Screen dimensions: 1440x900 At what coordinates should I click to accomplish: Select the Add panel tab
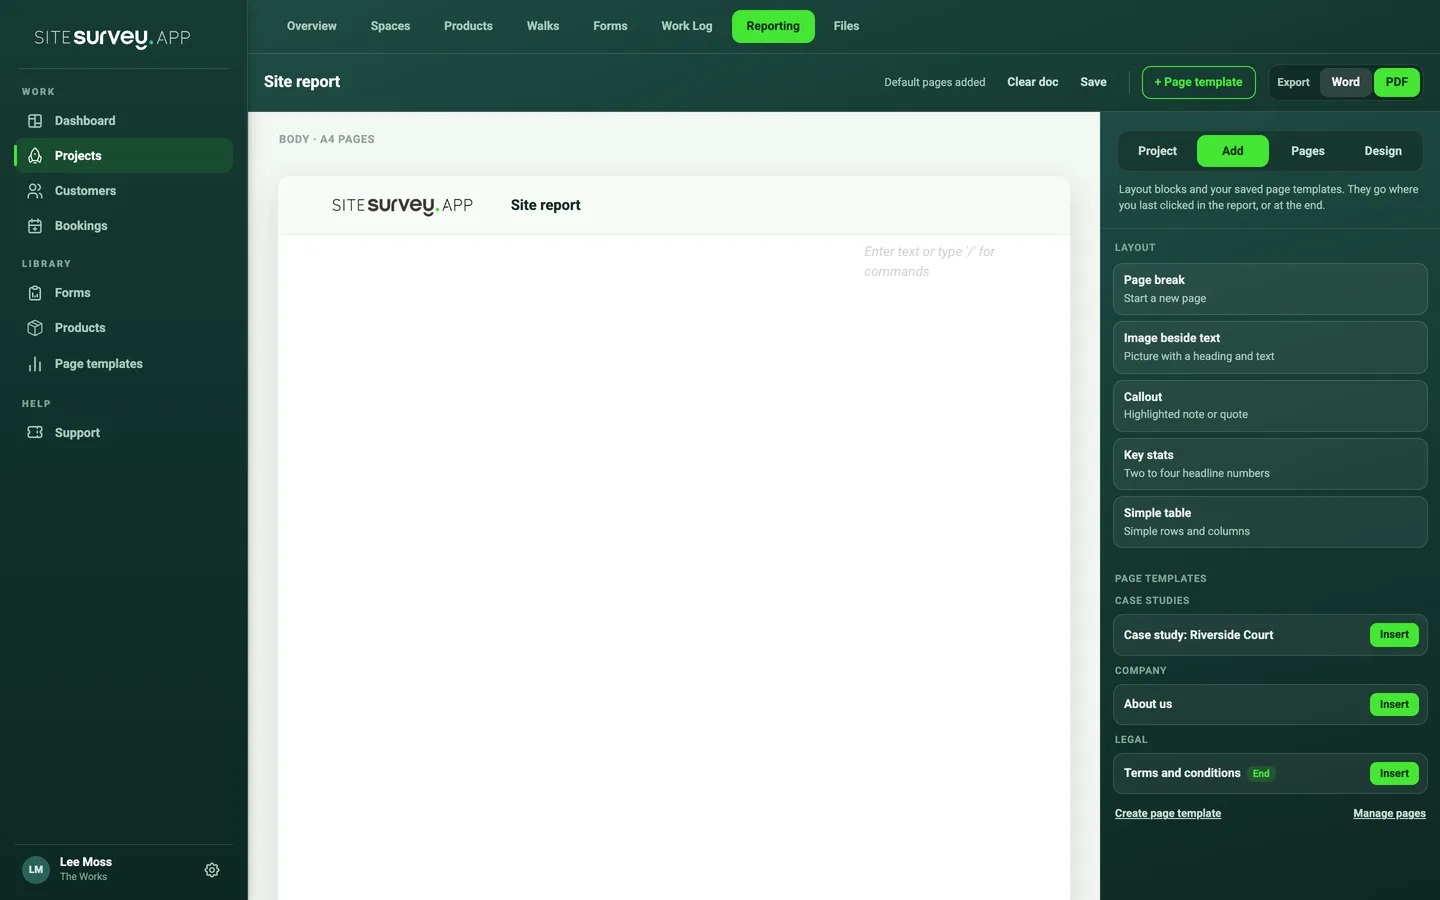(1233, 151)
